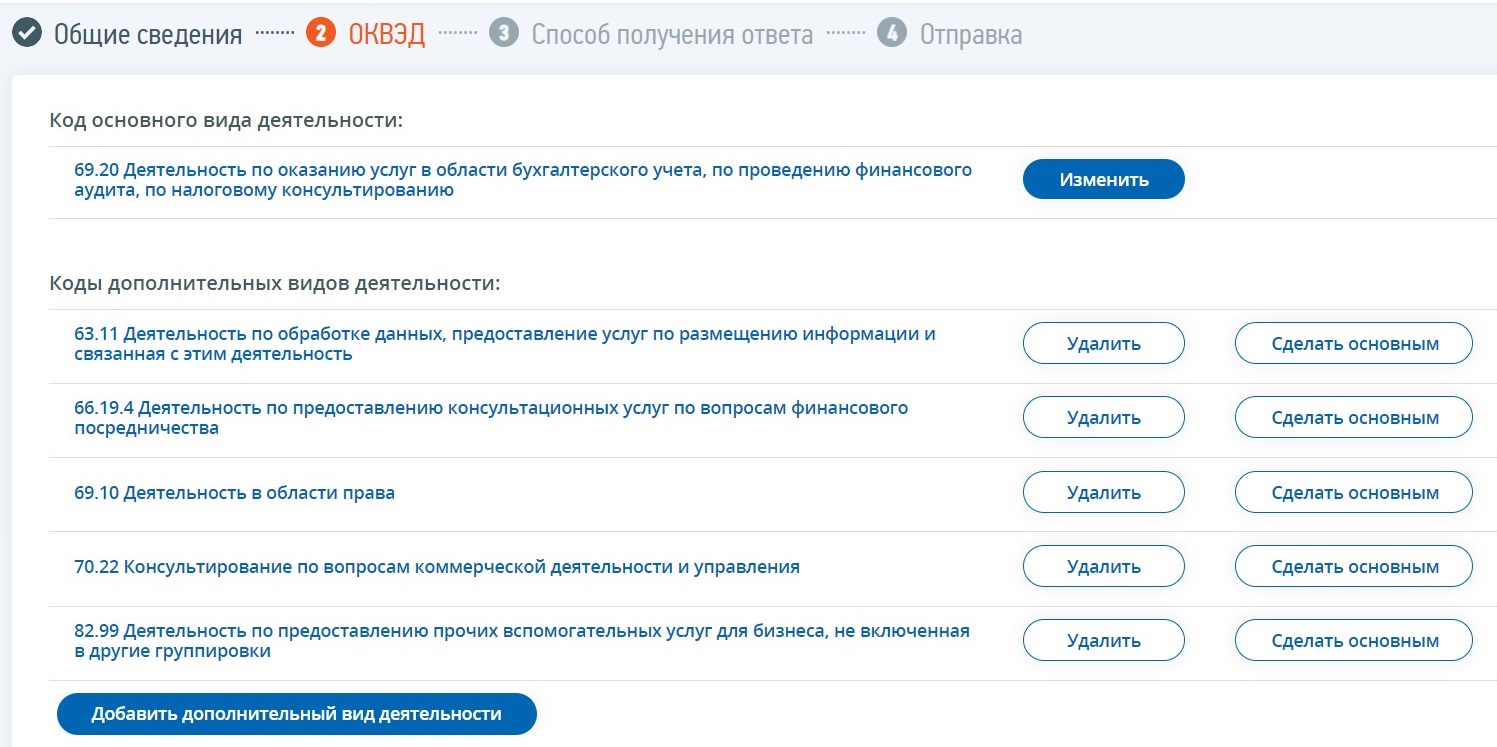Click the orange step 2 circle icon
This screenshot has width=1497, height=747.
tap(320, 33)
